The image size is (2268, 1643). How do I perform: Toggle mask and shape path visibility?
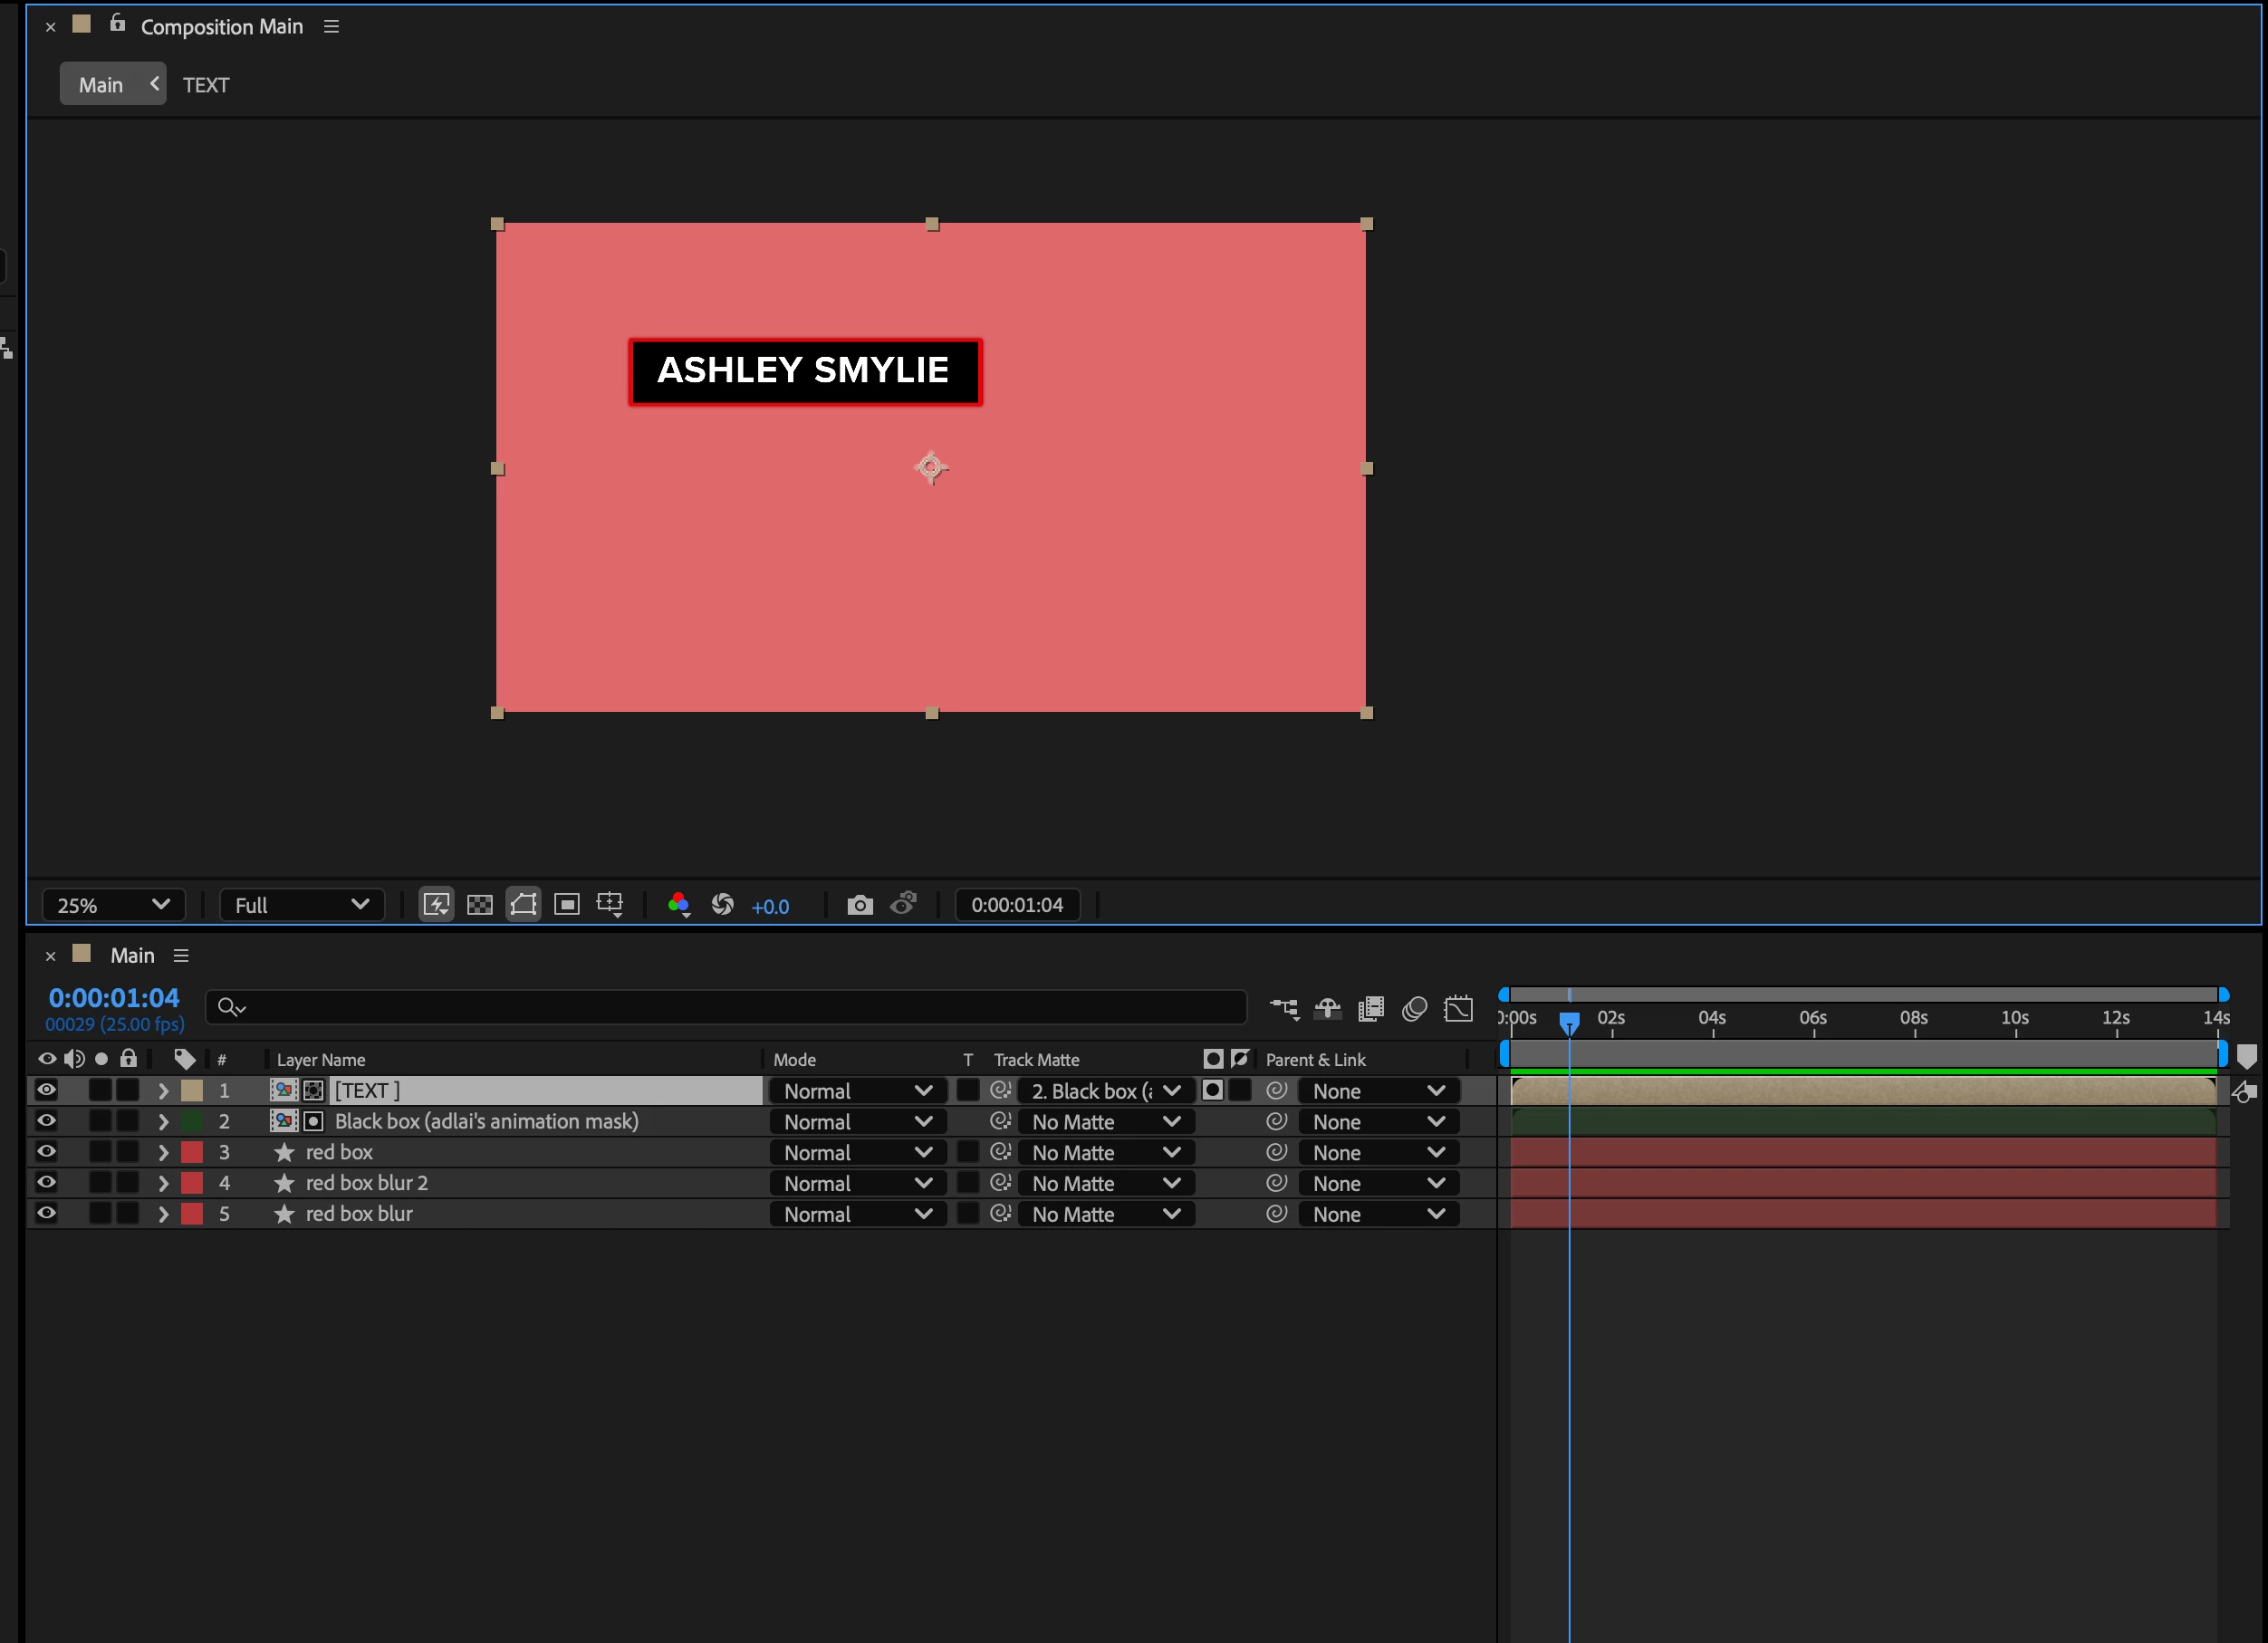point(523,905)
